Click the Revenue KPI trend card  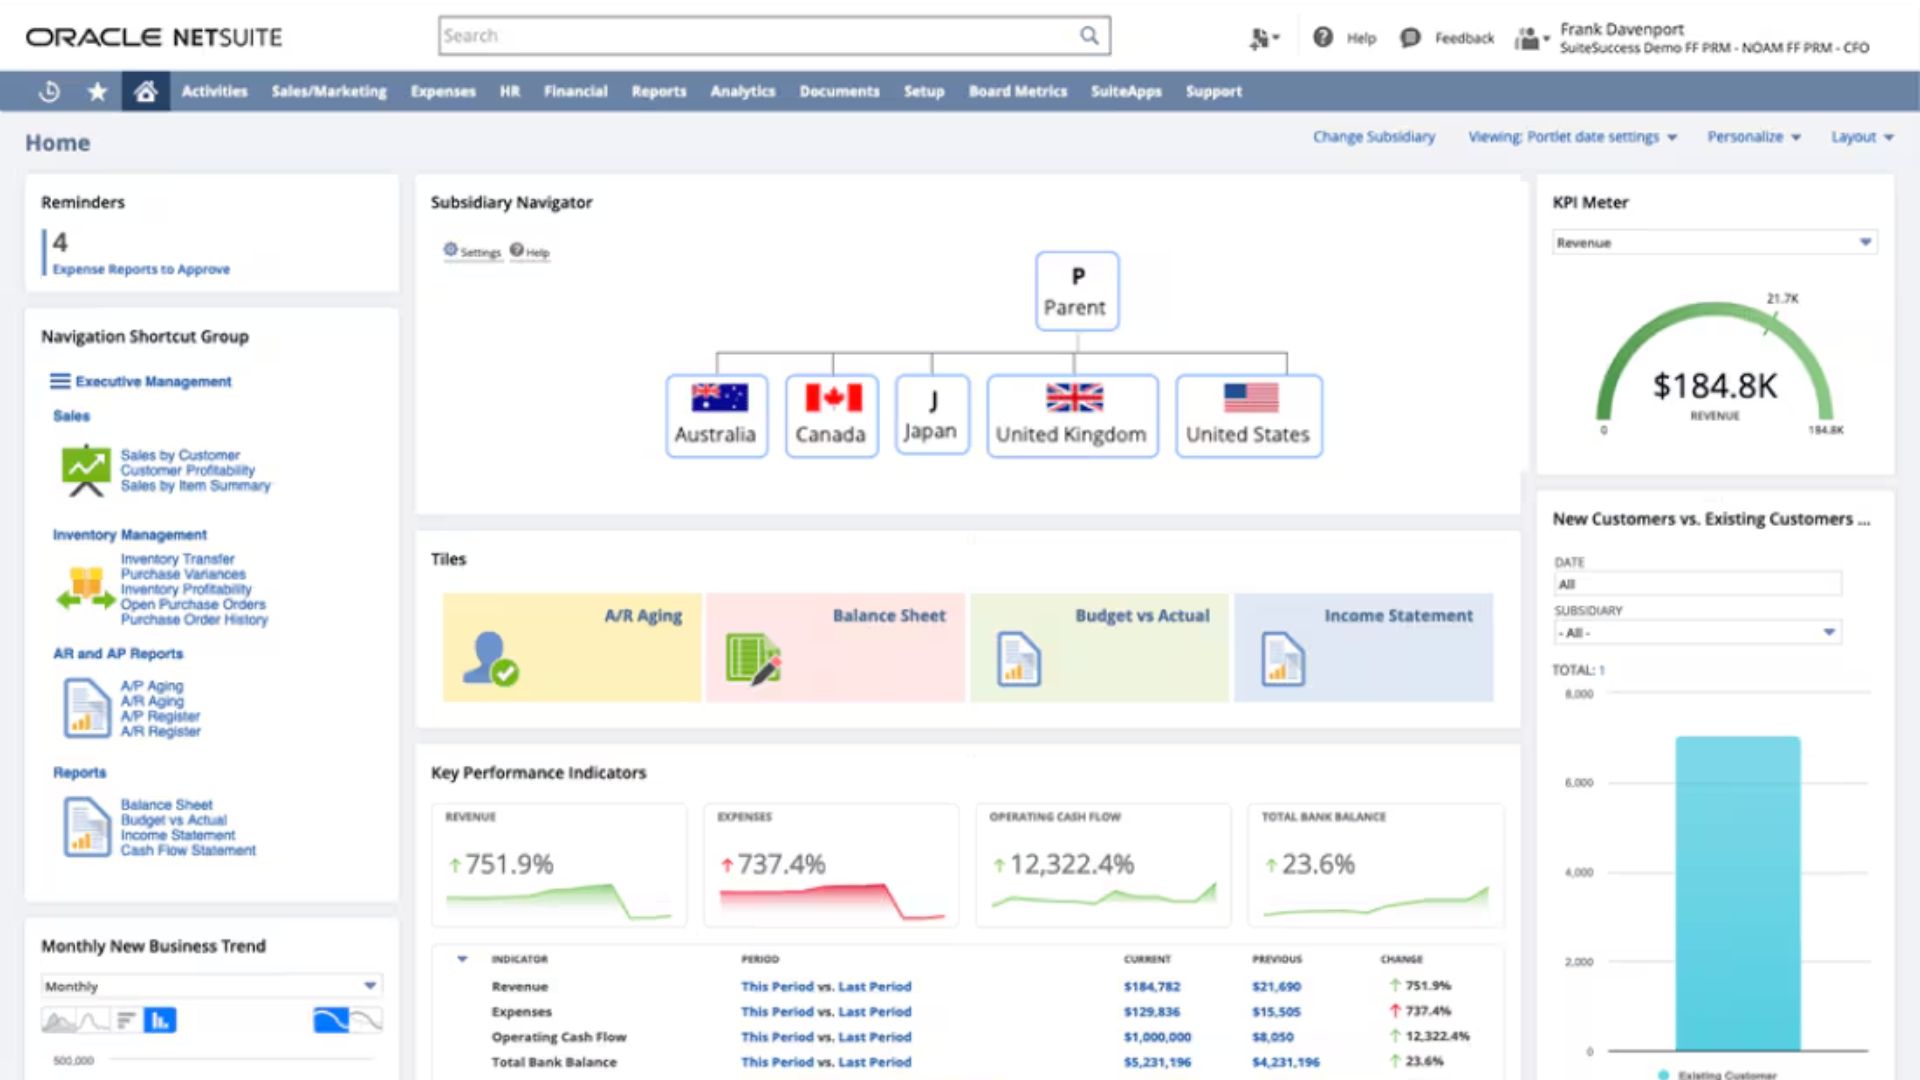pos(559,866)
